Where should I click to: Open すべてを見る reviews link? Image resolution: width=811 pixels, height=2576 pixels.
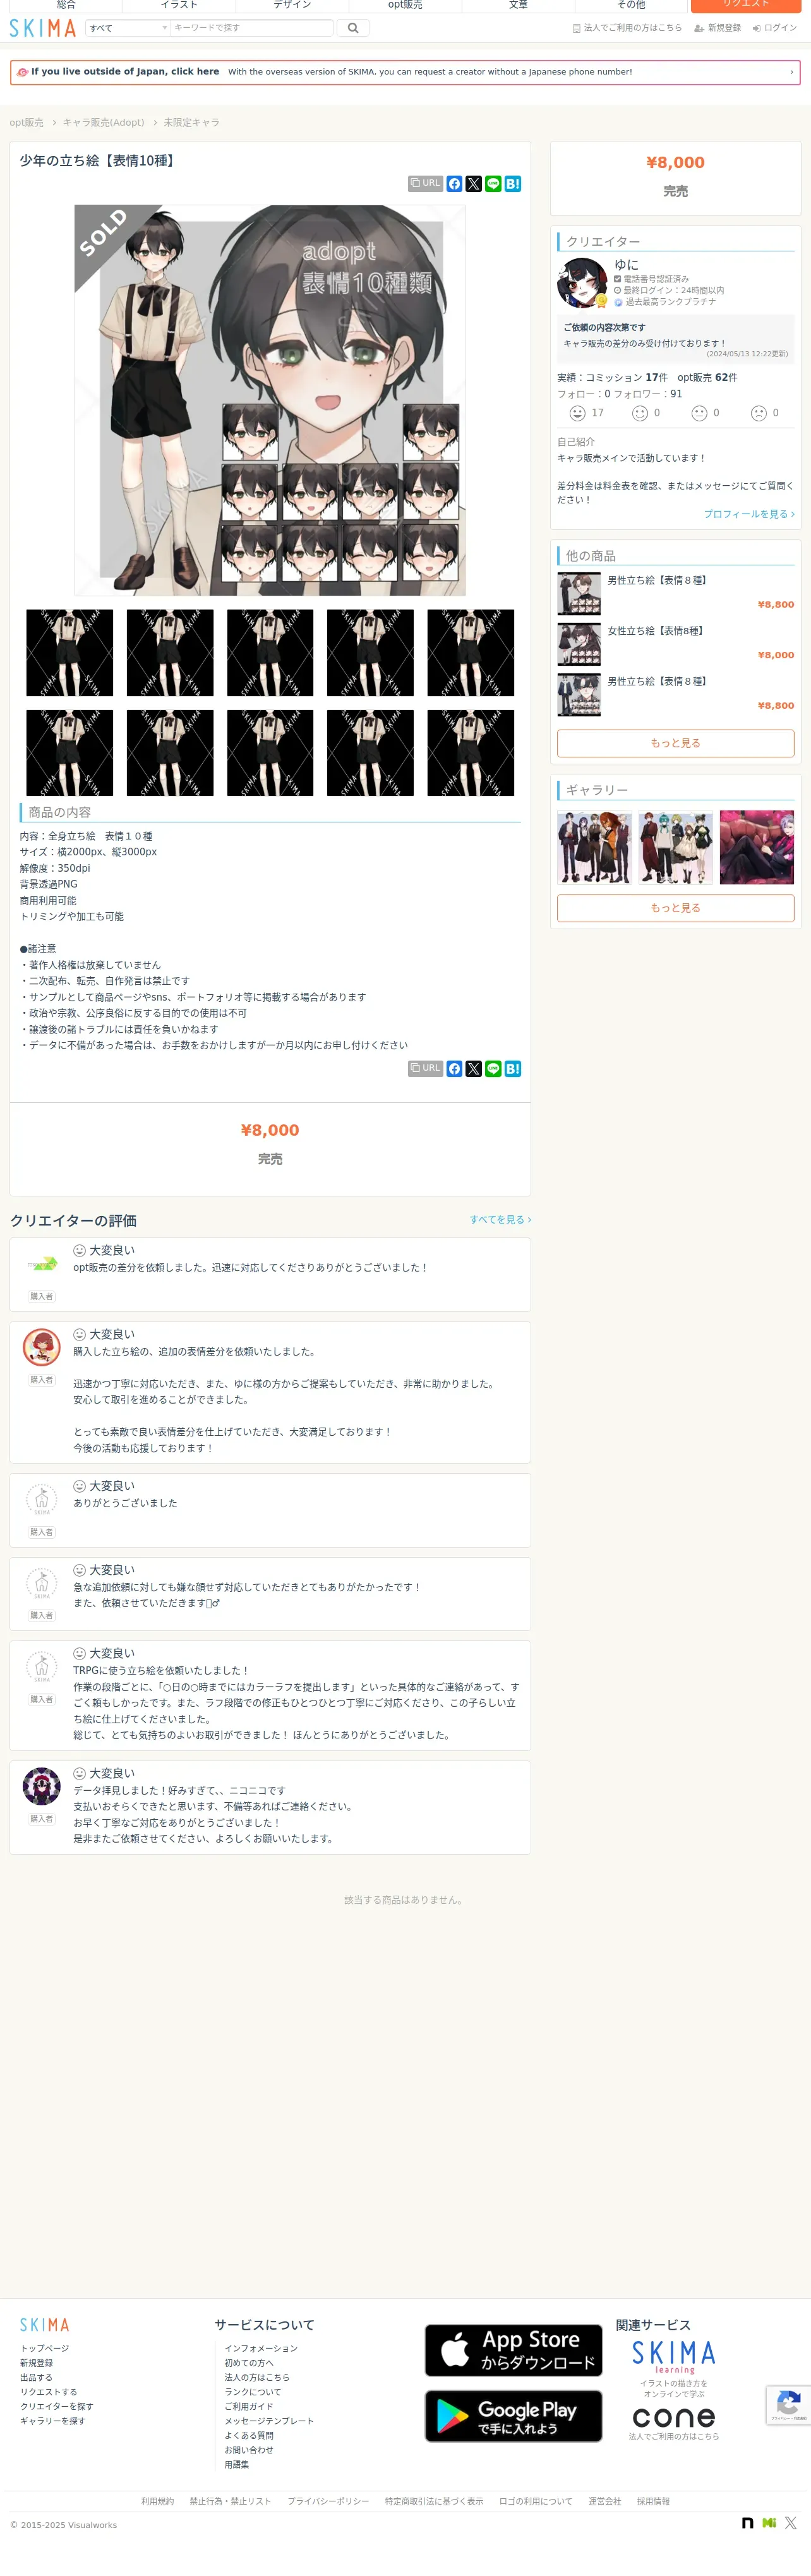pyautogui.click(x=500, y=1220)
